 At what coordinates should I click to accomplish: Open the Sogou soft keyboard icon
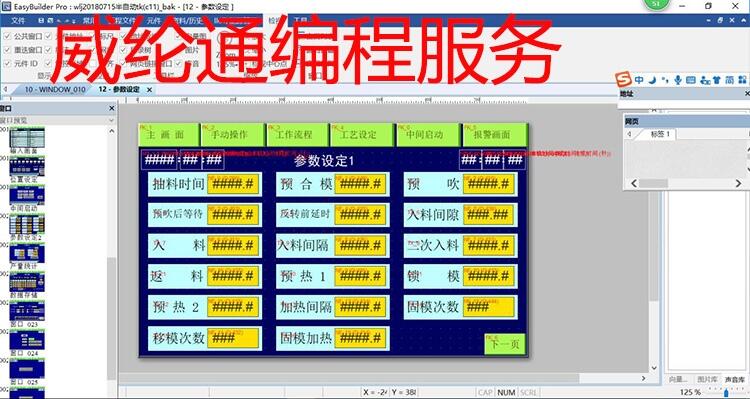click(691, 80)
